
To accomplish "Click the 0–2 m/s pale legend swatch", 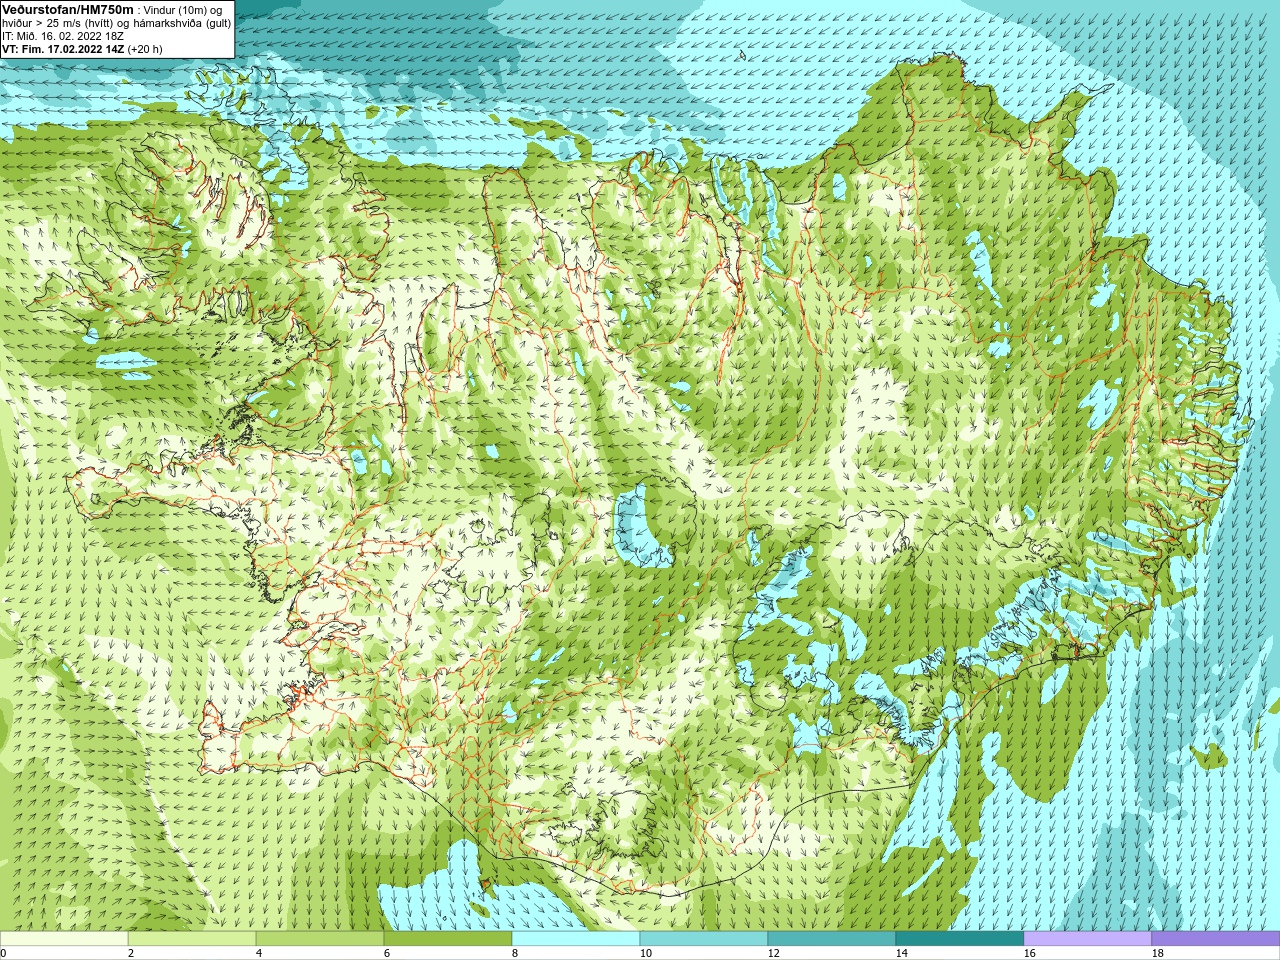I will click(x=64, y=939).
